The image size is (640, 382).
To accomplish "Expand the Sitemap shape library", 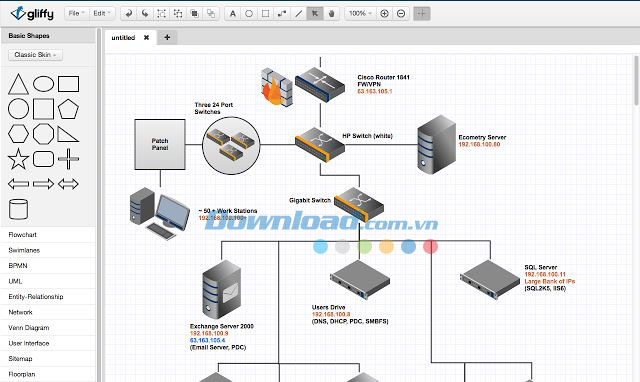I will [48, 359].
